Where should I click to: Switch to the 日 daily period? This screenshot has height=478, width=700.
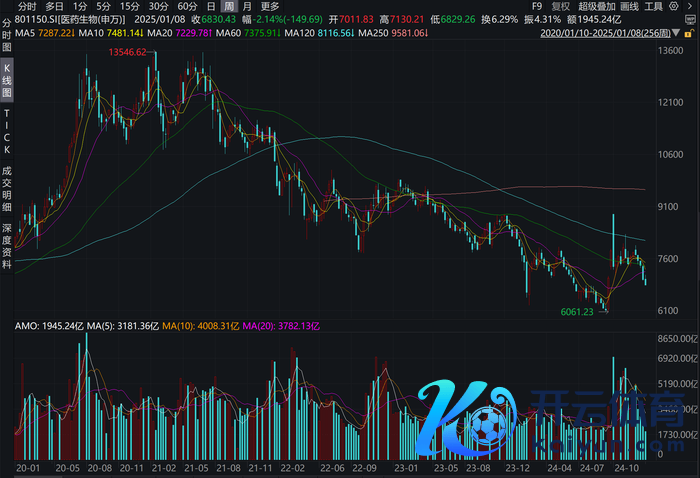click(211, 6)
